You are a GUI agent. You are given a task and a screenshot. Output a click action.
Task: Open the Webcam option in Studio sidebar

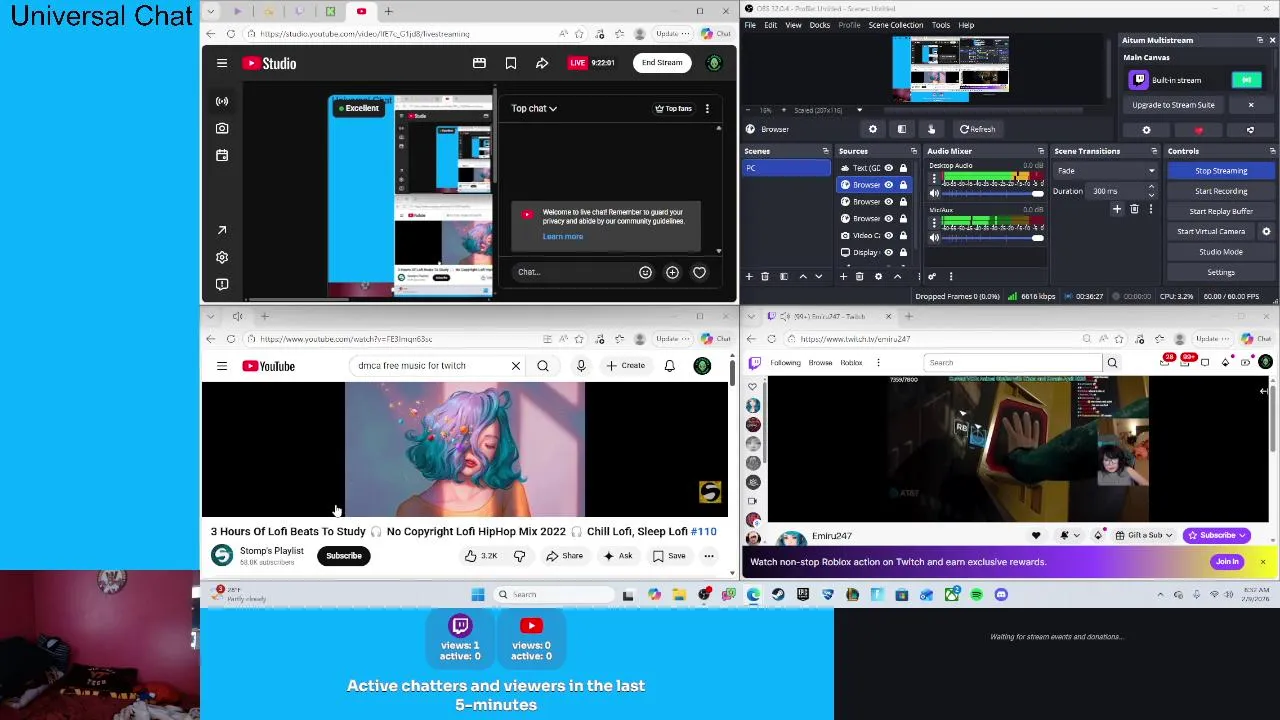coord(222,128)
